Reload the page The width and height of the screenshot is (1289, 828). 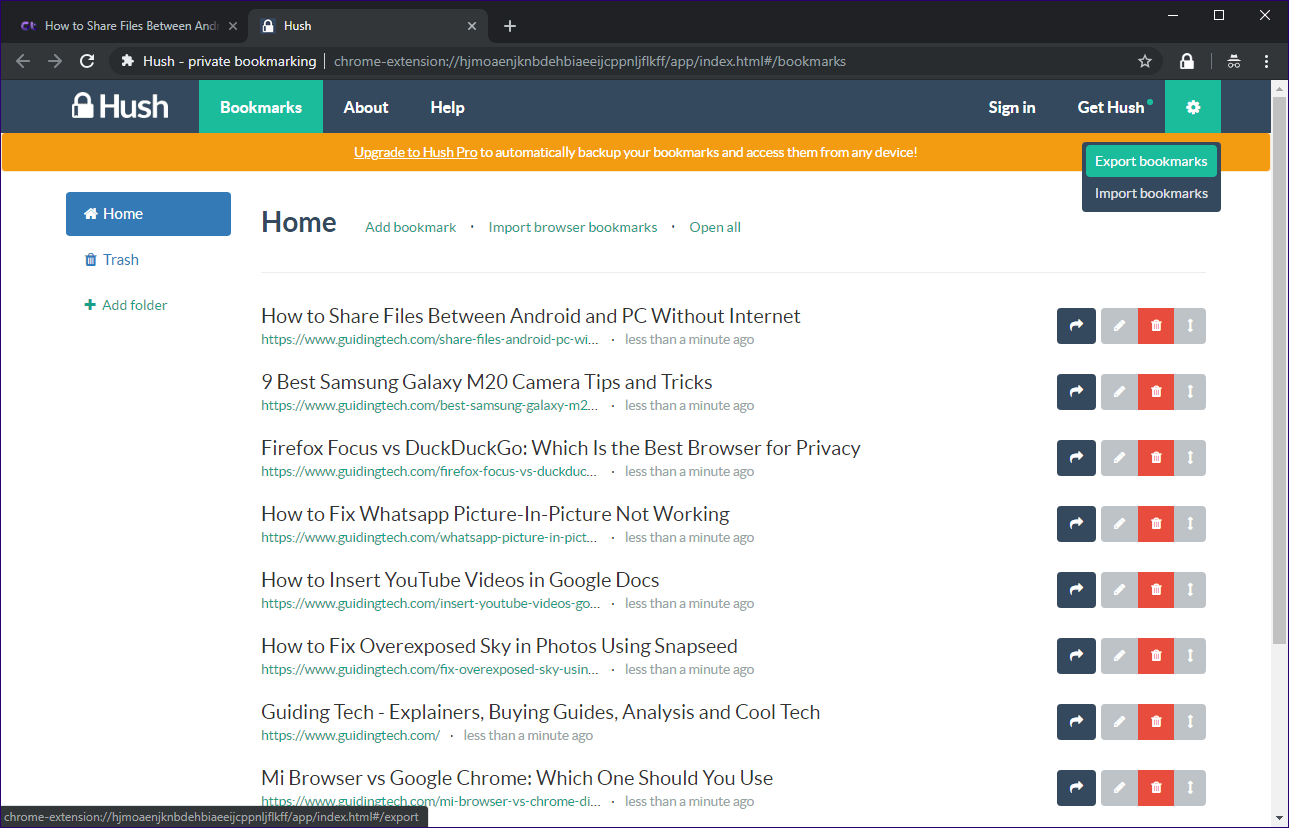(x=87, y=61)
